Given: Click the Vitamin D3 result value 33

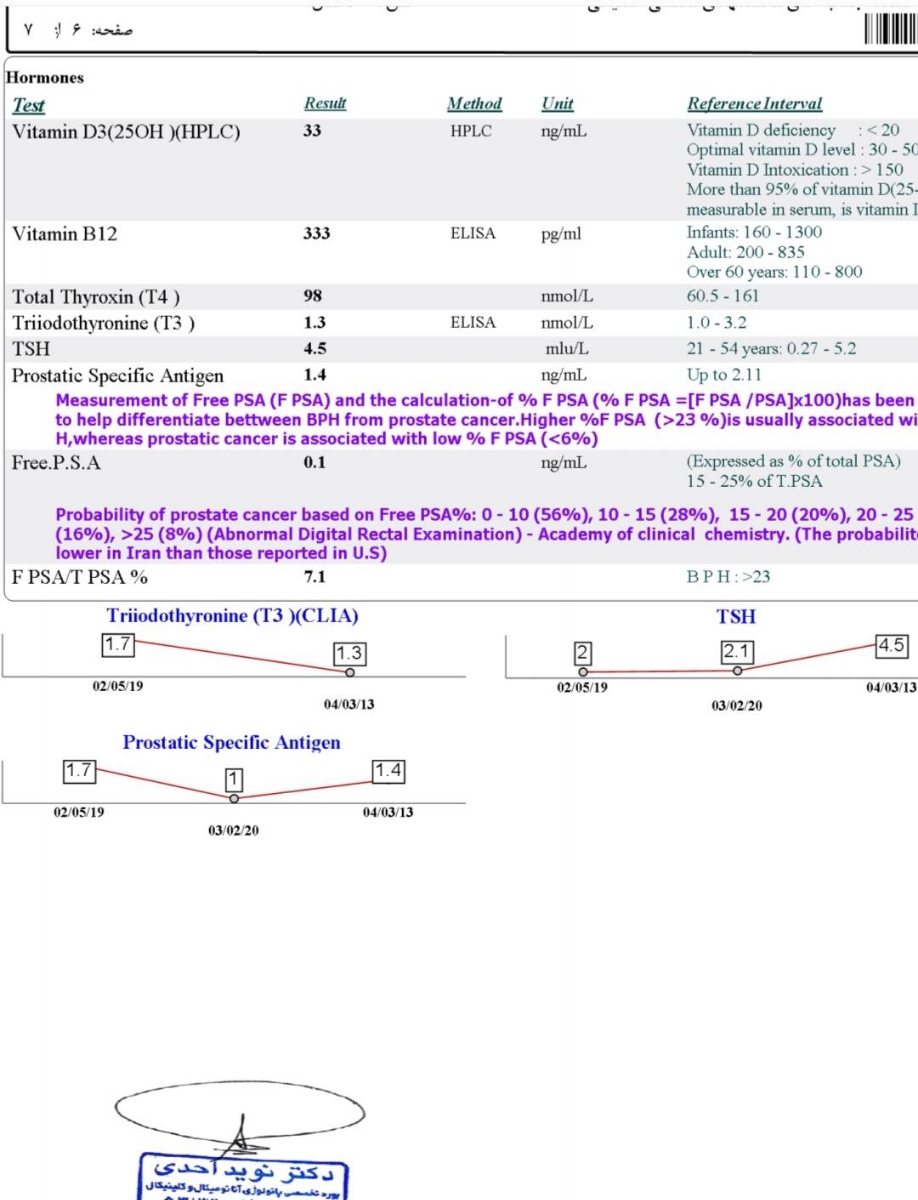Looking at the screenshot, I should [313, 130].
